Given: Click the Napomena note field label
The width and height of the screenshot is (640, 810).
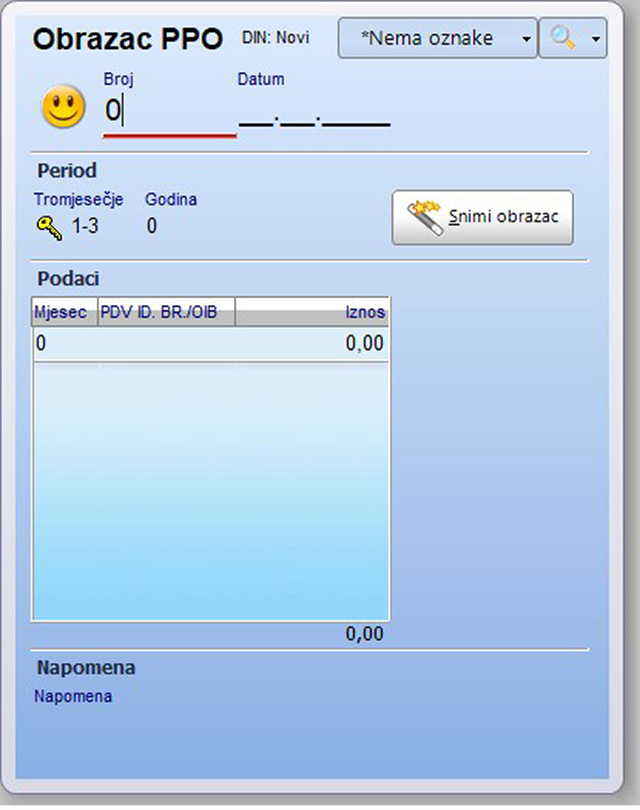Looking at the screenshot, I should (x=73, y=696).
